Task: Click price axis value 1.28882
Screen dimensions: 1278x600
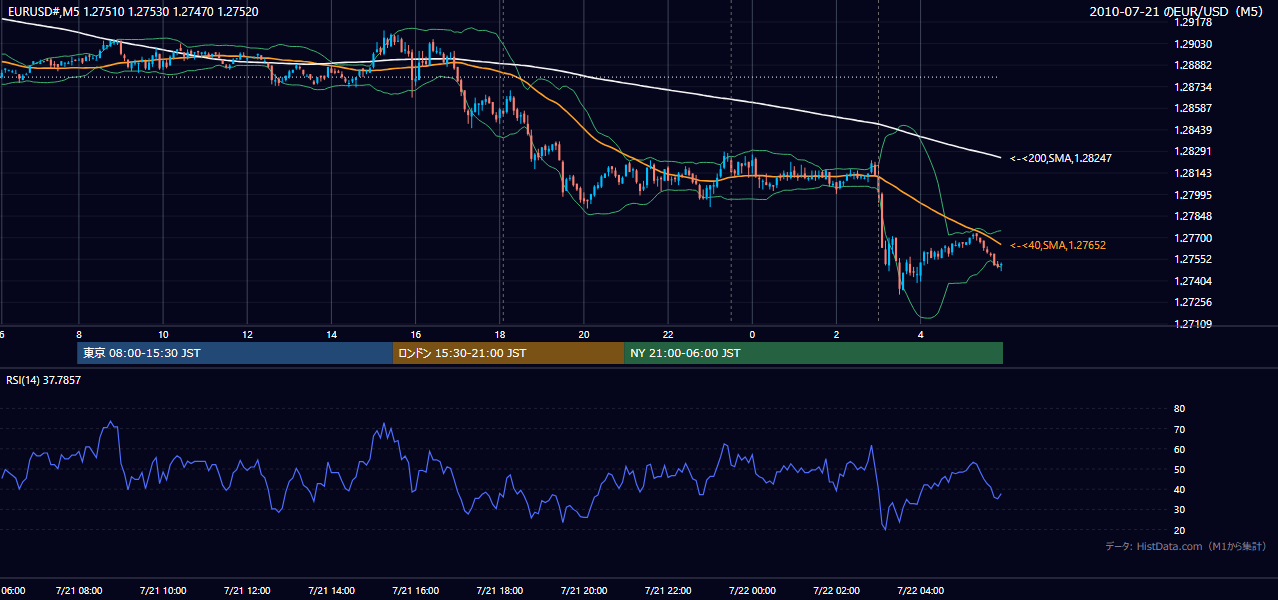Action: coord(1193,66)
